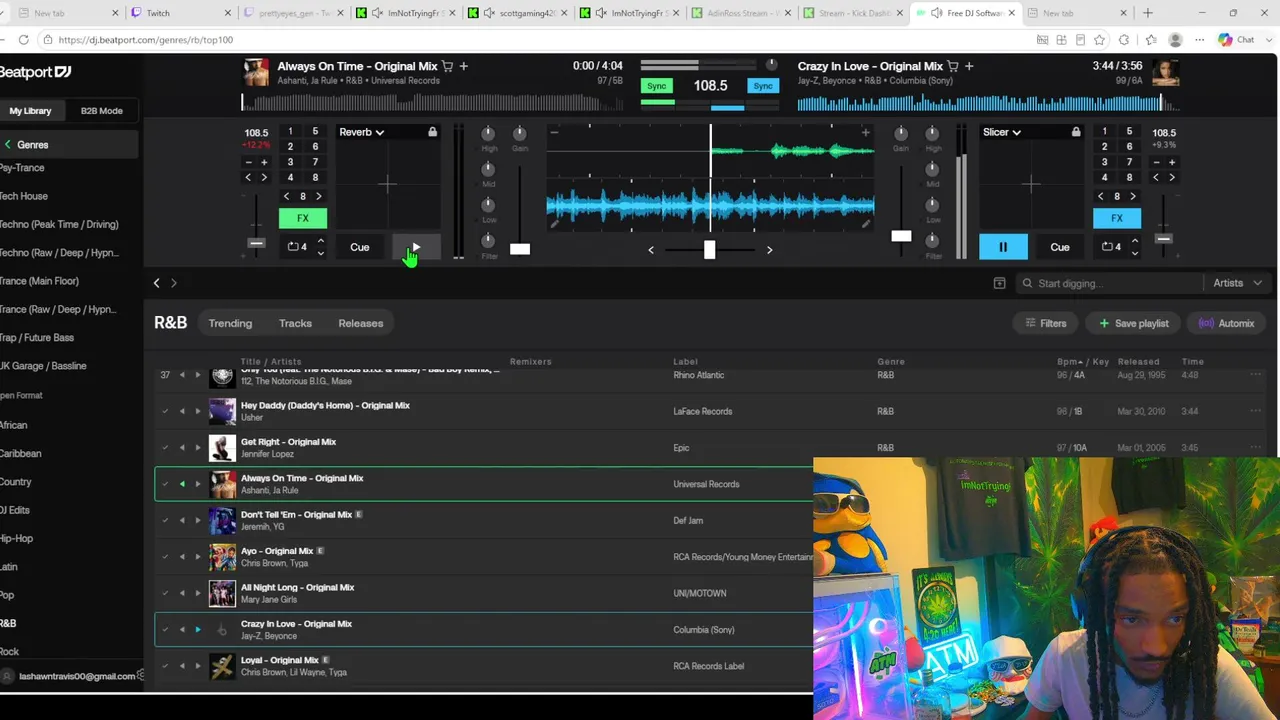Go back in library navigation
The height and width of the screenshot is (720, 1280).
click(156, 283)
